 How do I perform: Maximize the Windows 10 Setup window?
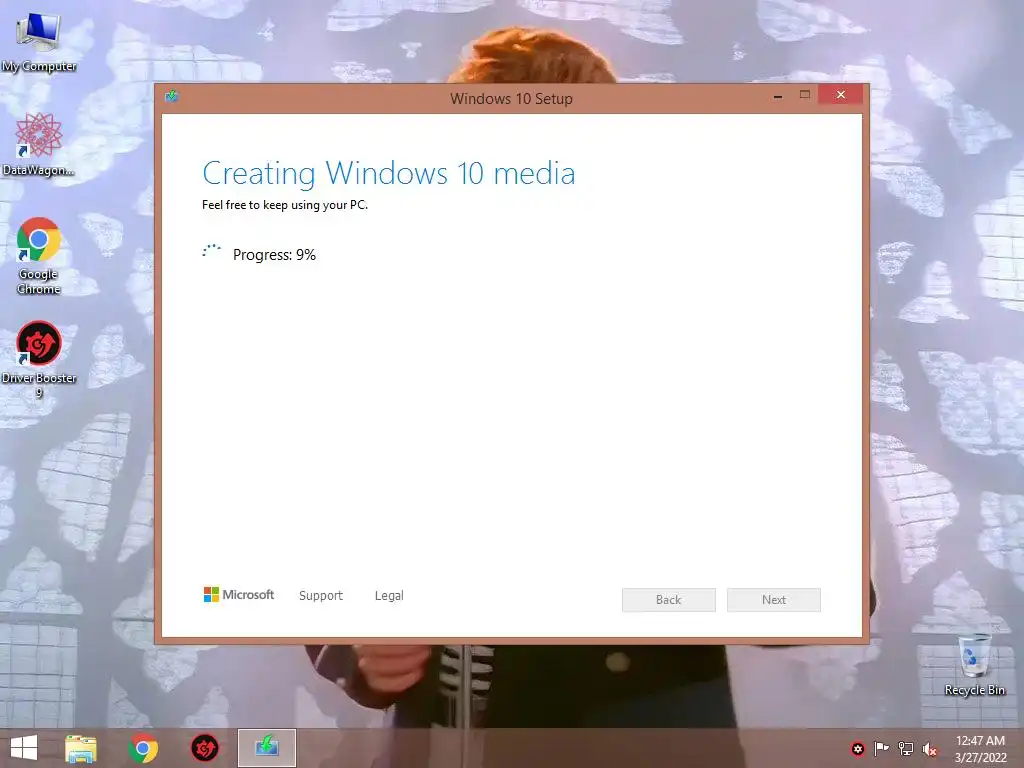click(x=805, y=95)
